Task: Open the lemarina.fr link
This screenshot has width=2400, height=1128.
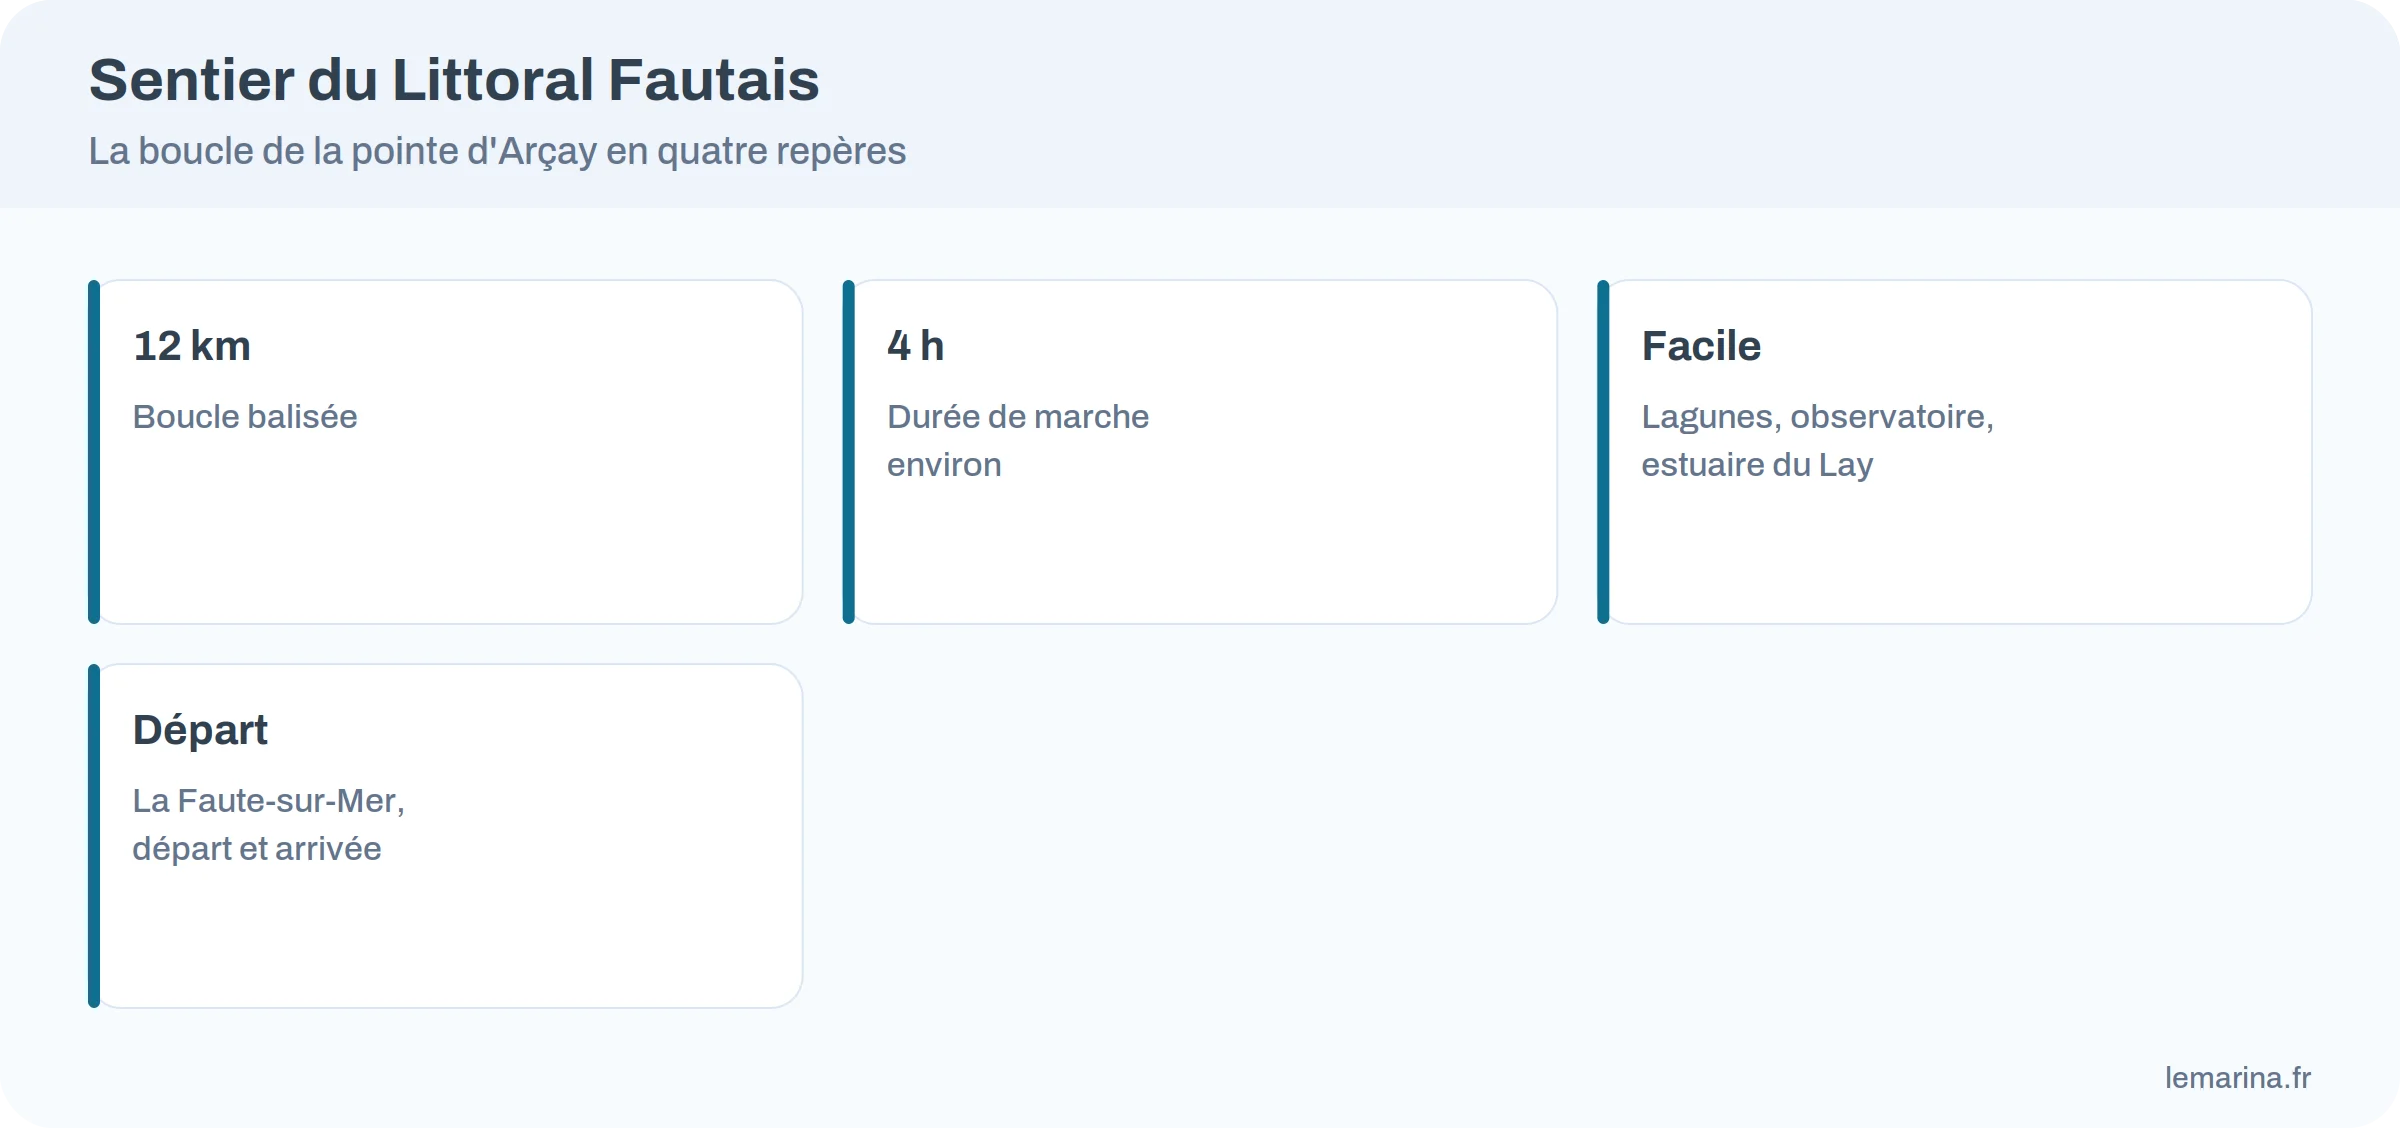Action: point(2238,1077)
